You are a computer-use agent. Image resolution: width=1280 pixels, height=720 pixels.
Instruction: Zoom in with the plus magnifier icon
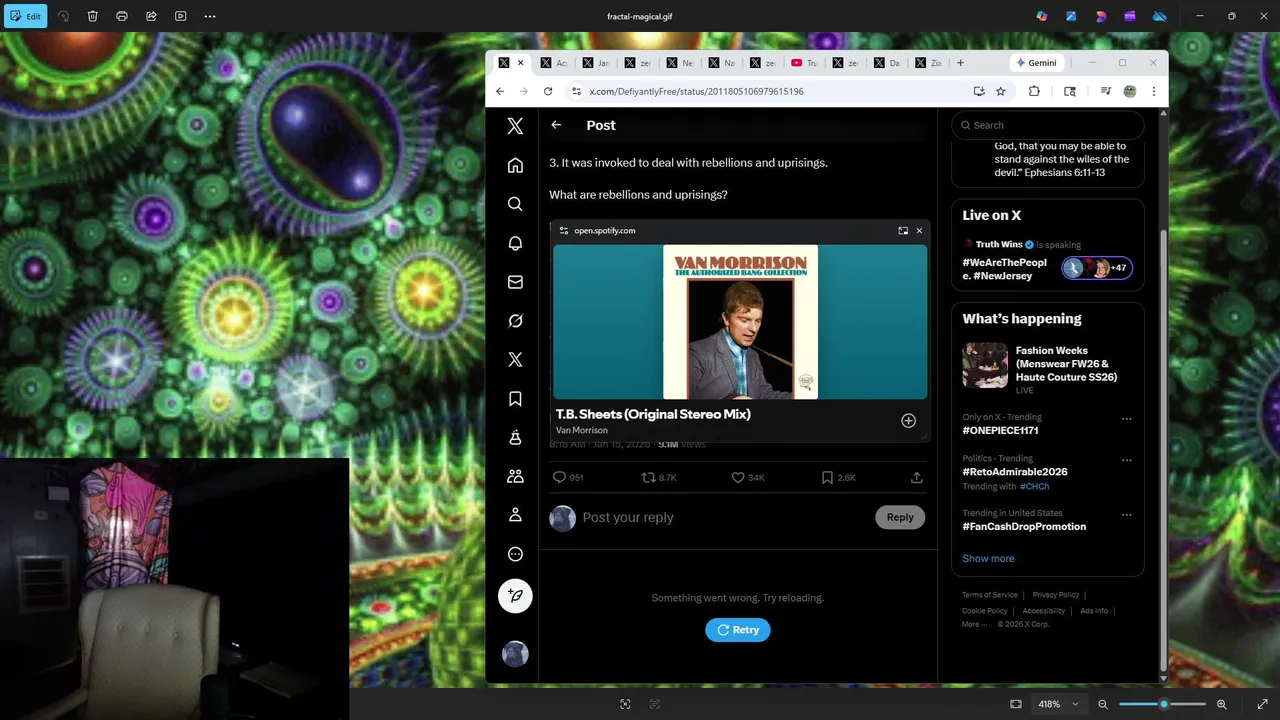pyautogui.click(x=1221, y=704)
